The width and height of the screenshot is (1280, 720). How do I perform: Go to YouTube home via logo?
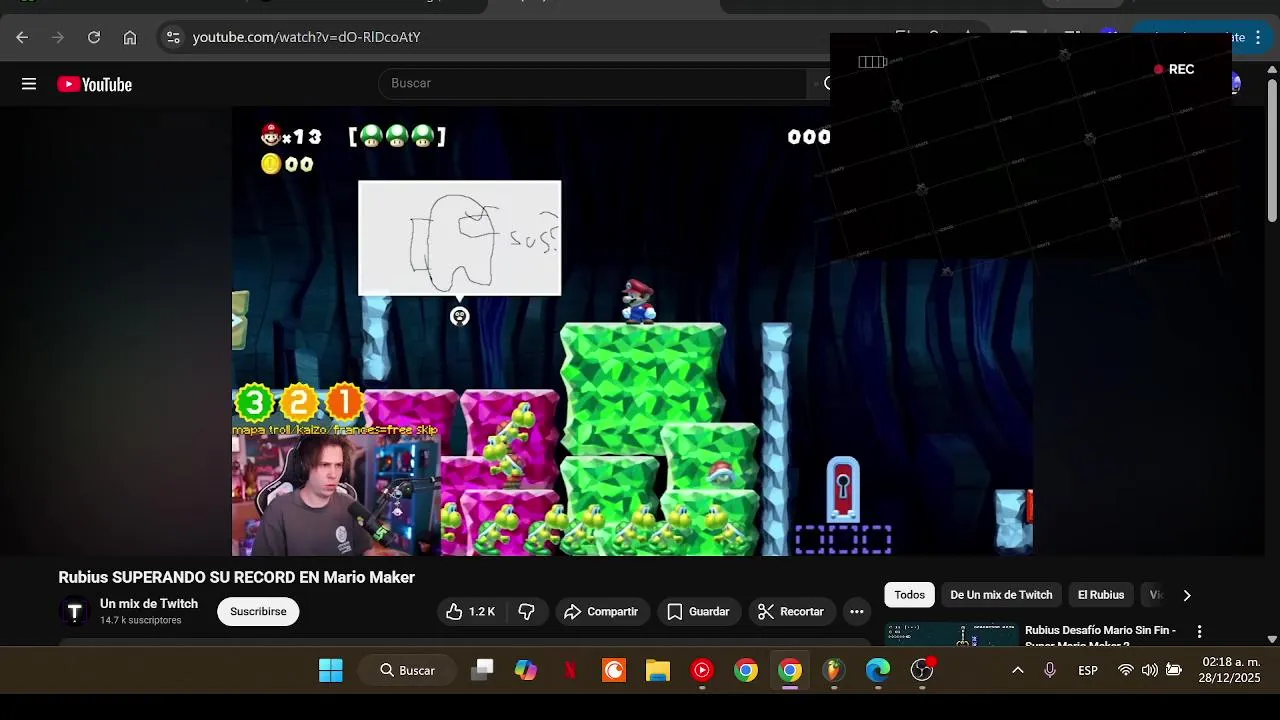pos(95,84)
